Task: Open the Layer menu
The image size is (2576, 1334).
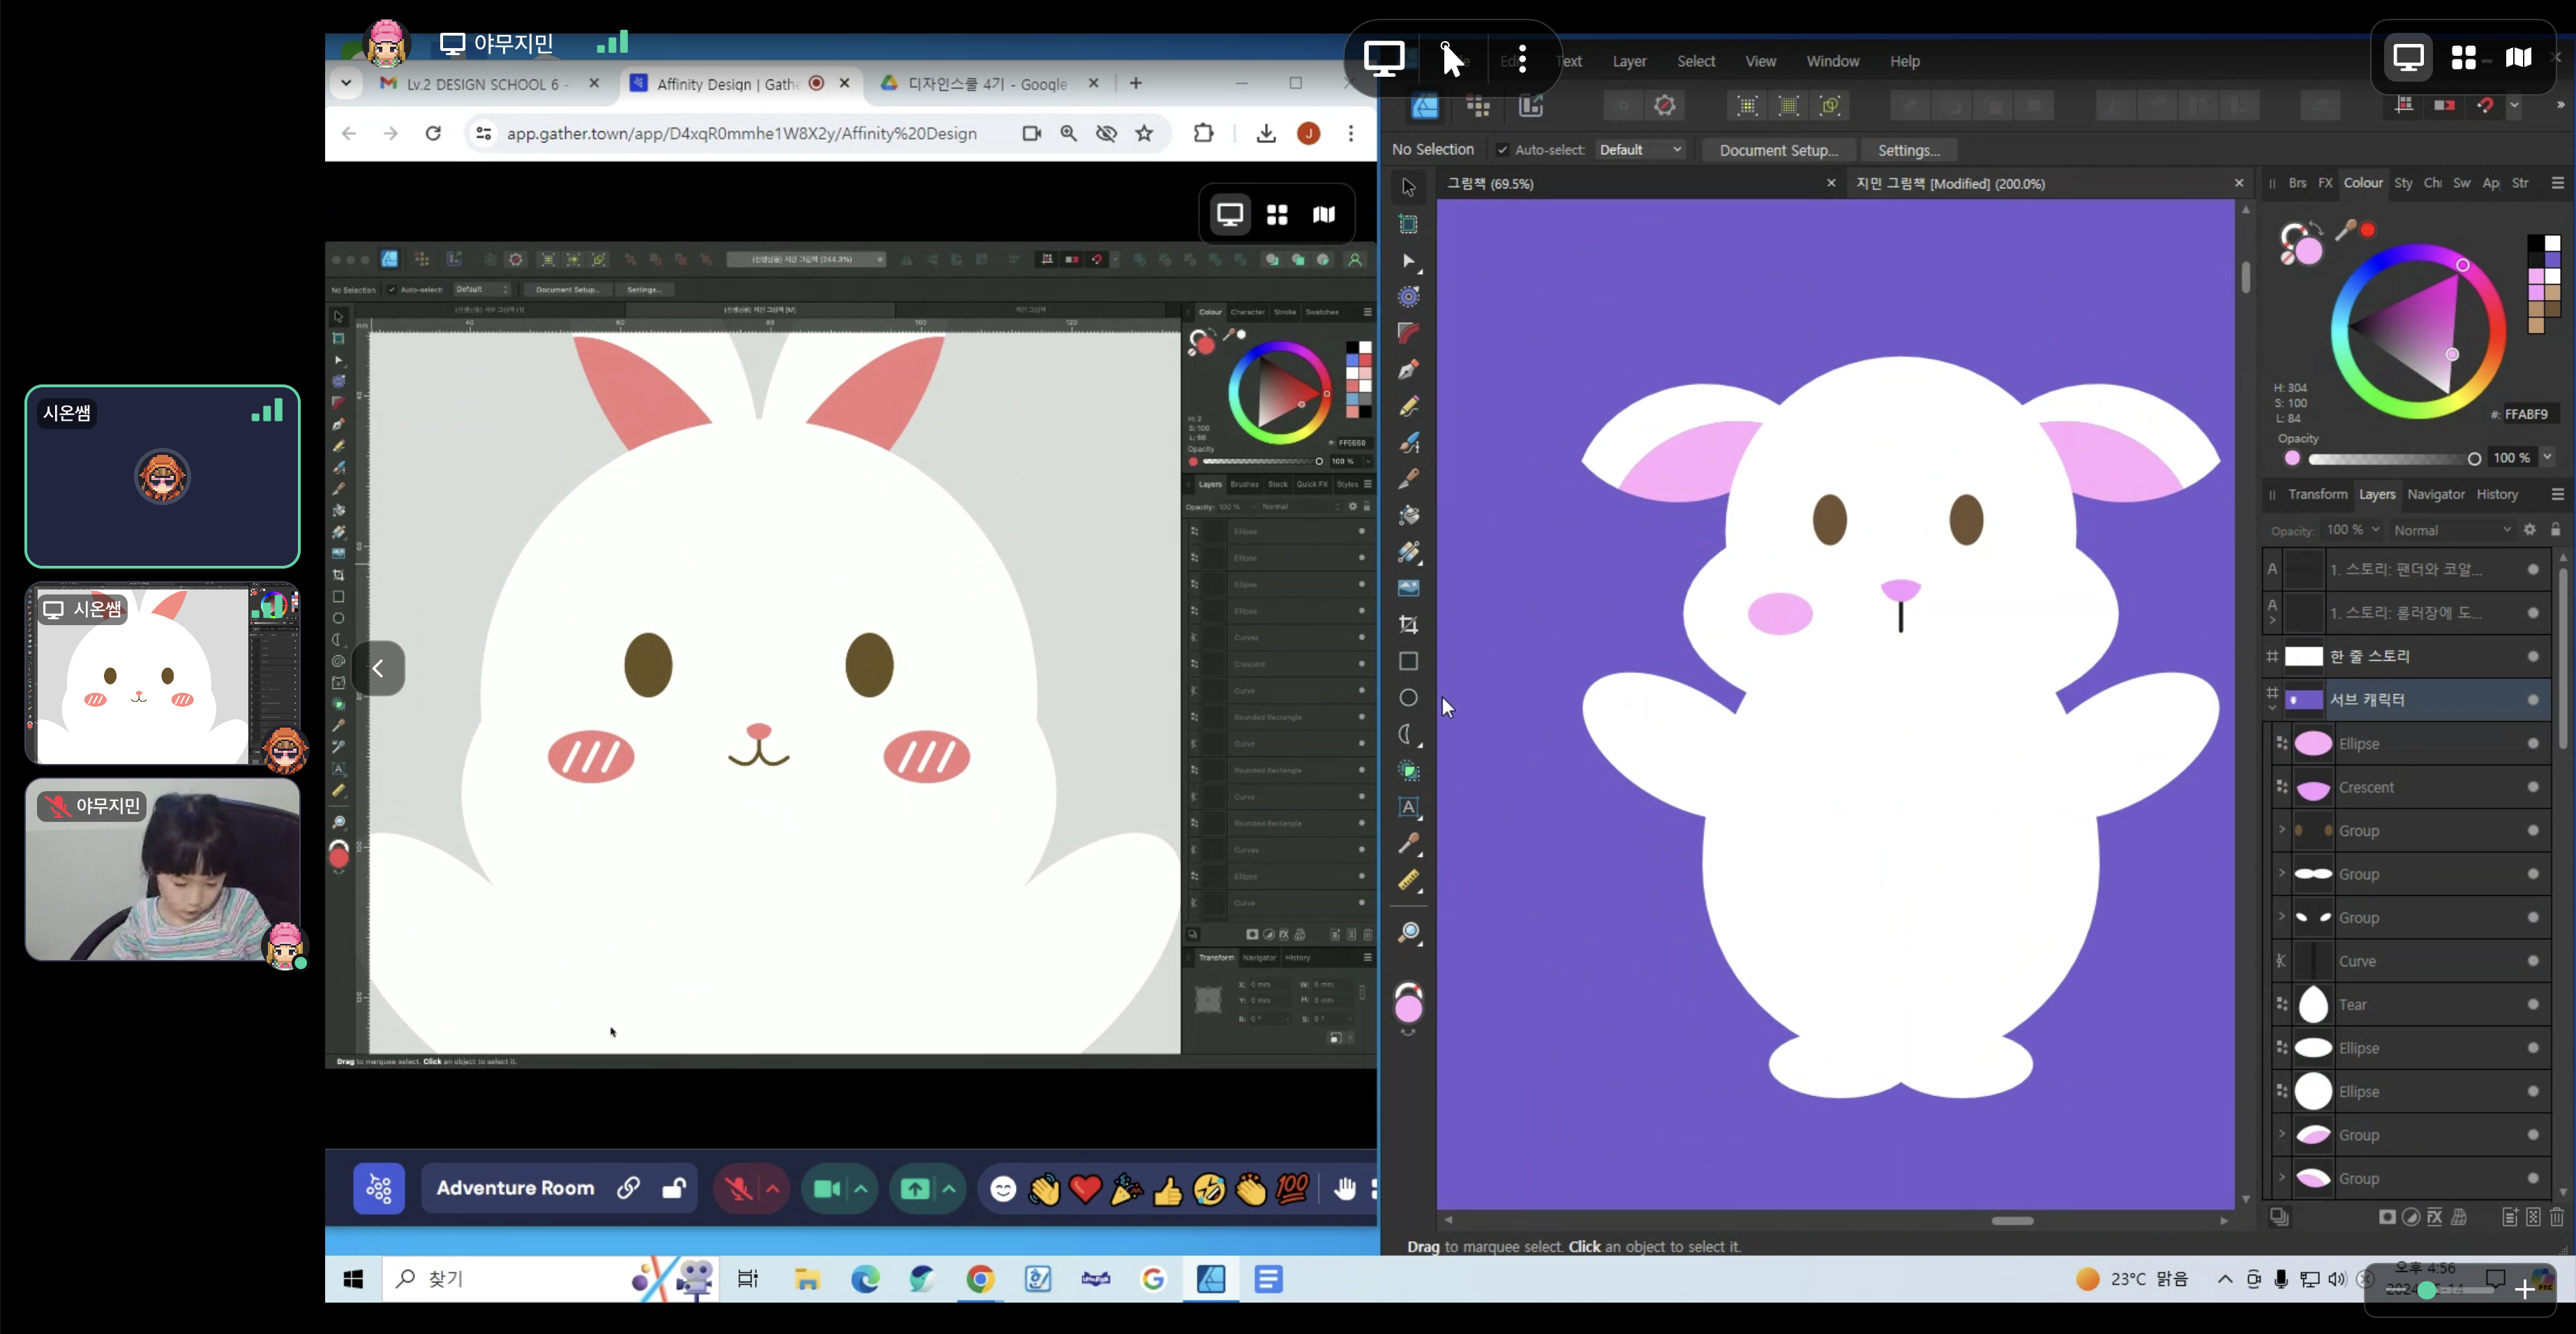Action: [1629, 61]
